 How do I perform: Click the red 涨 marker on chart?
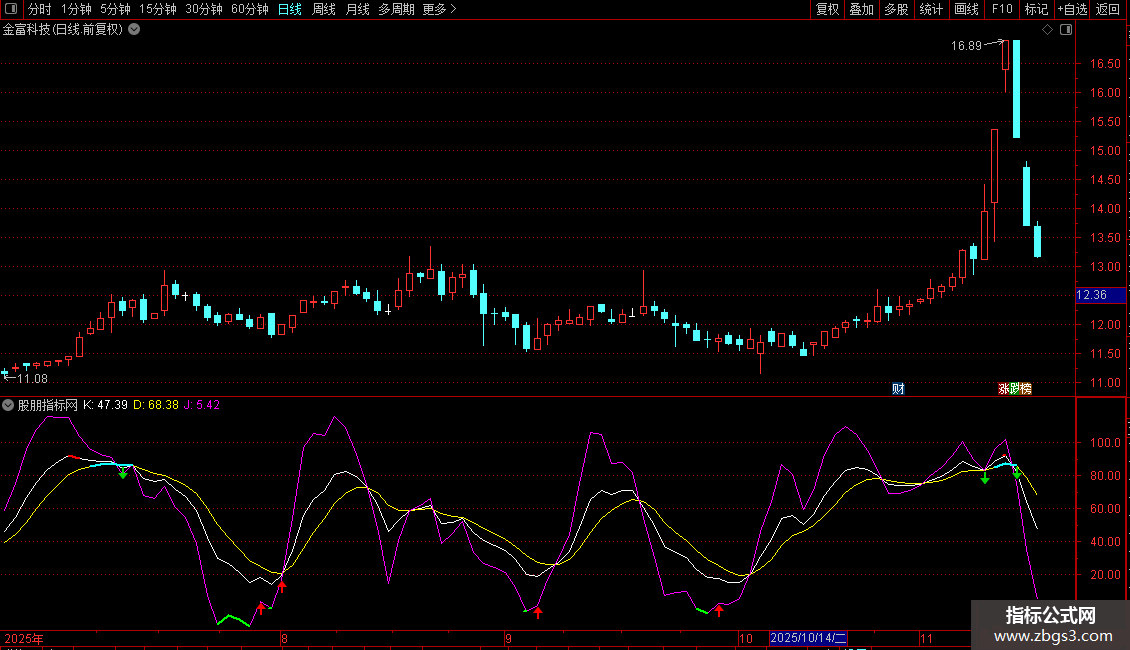1003,389
